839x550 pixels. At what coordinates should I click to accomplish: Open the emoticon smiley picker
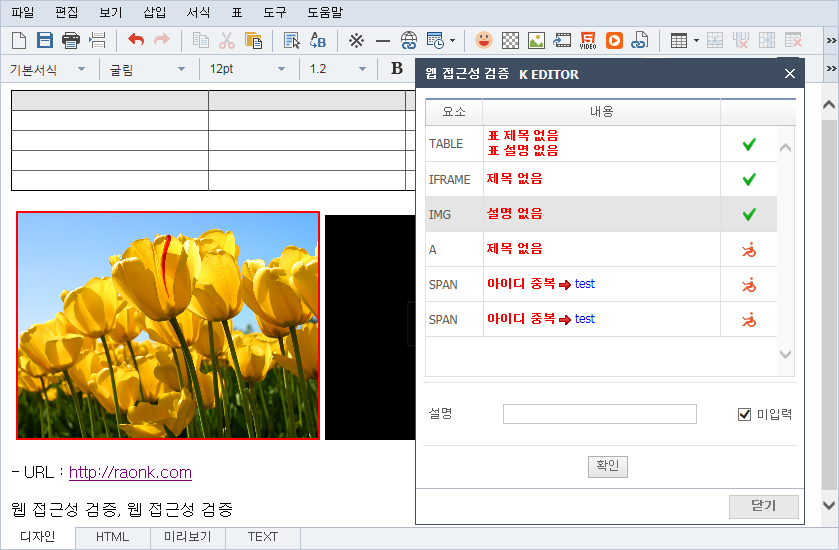click(484, 40)
